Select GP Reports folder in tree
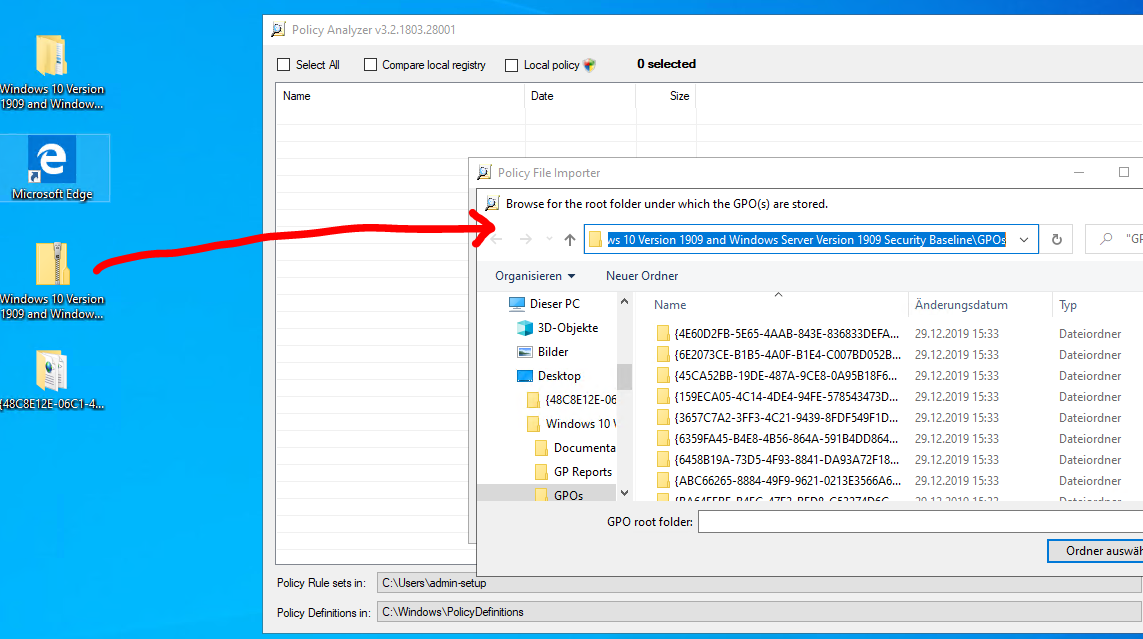The image size is (1143, 639). coord(573,472)
